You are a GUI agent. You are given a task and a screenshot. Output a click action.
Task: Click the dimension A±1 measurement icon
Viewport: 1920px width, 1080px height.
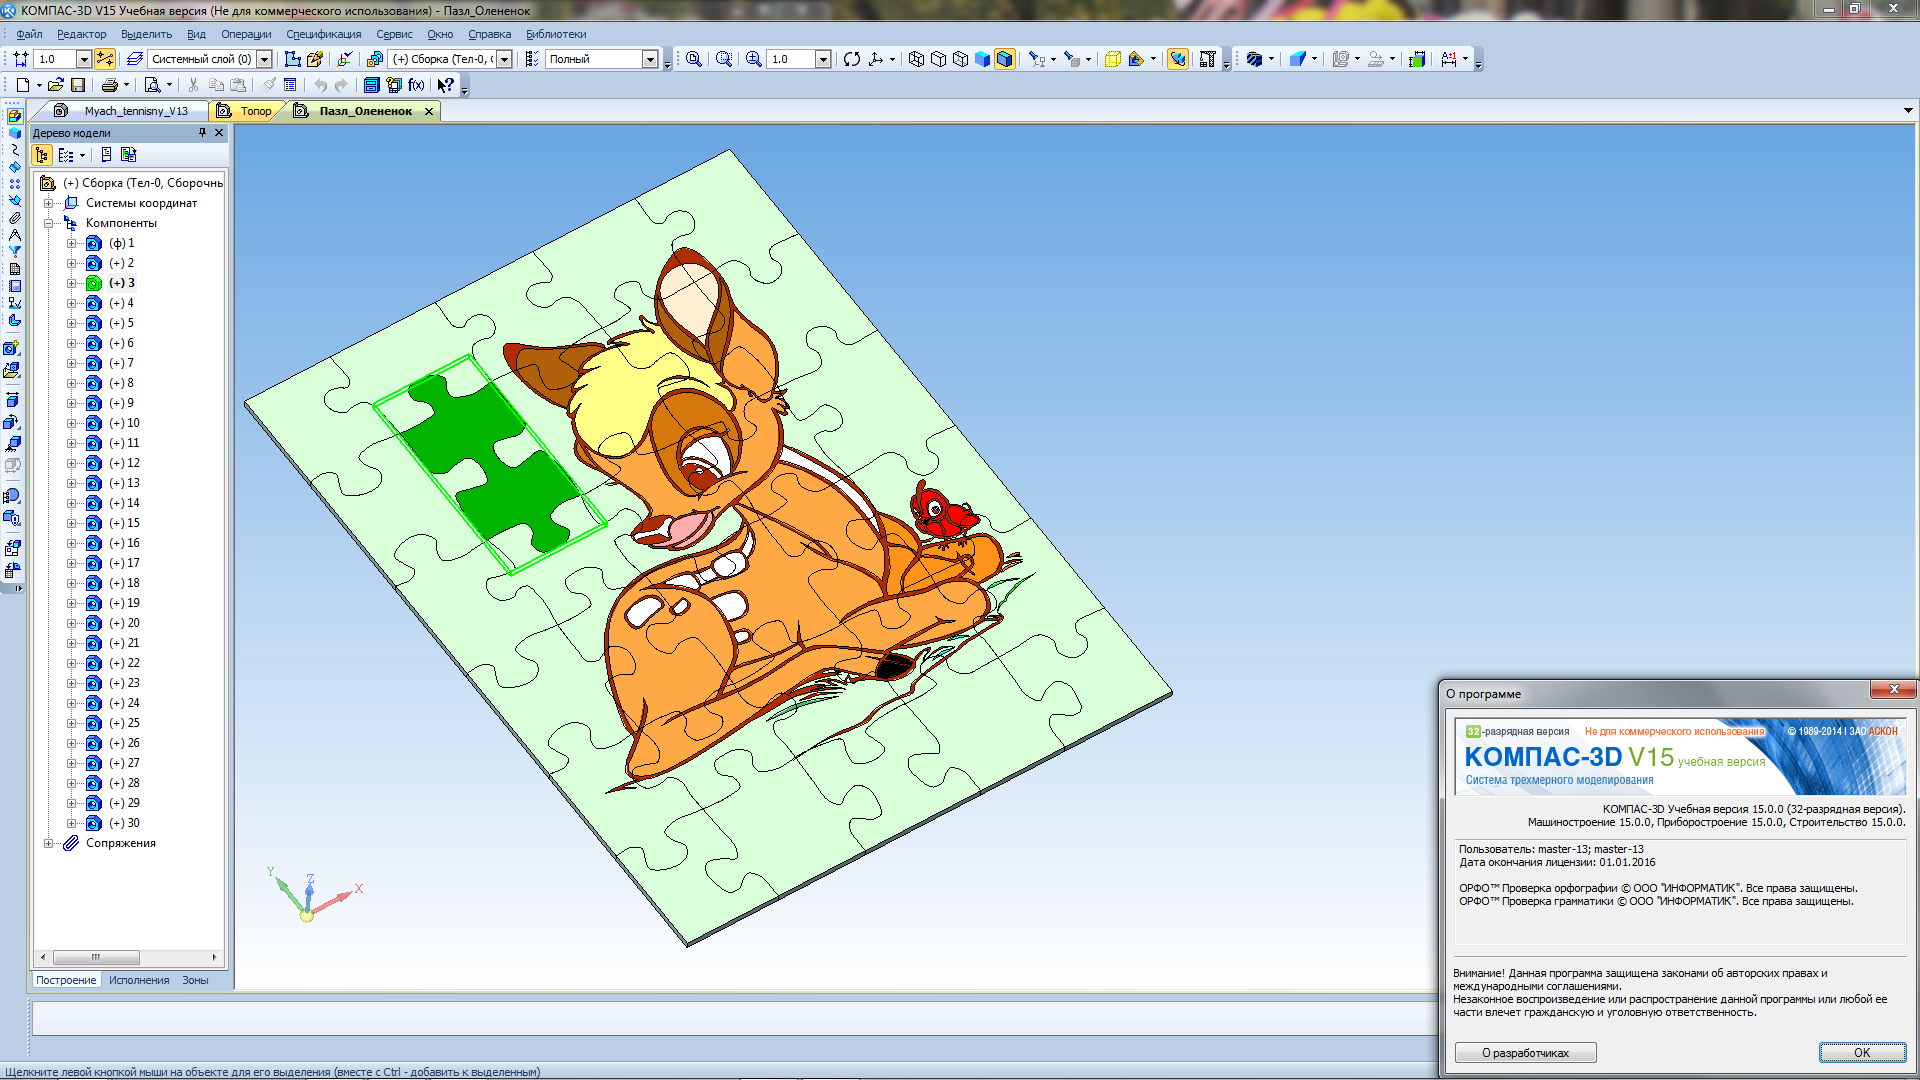point(1449,59)
